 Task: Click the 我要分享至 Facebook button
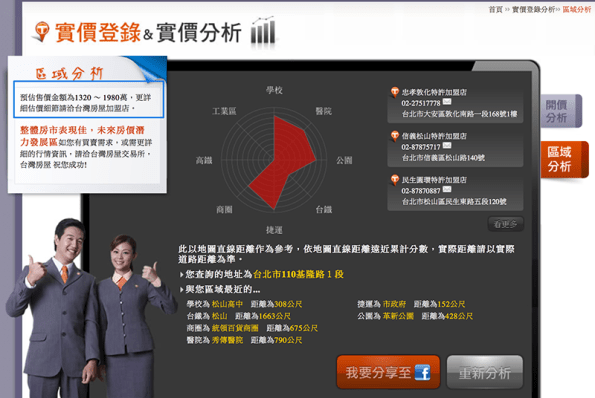click(x=388, y=372)
